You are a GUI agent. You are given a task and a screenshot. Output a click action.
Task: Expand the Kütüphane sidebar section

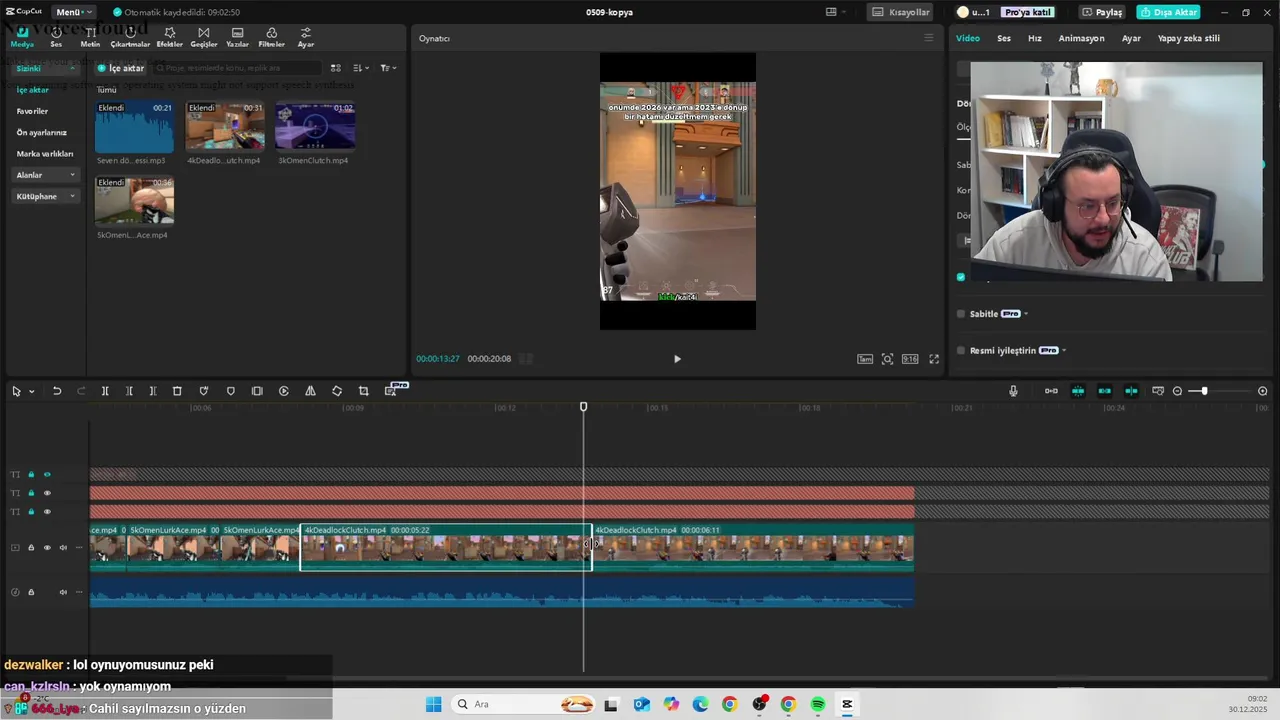tap(72, 196)
